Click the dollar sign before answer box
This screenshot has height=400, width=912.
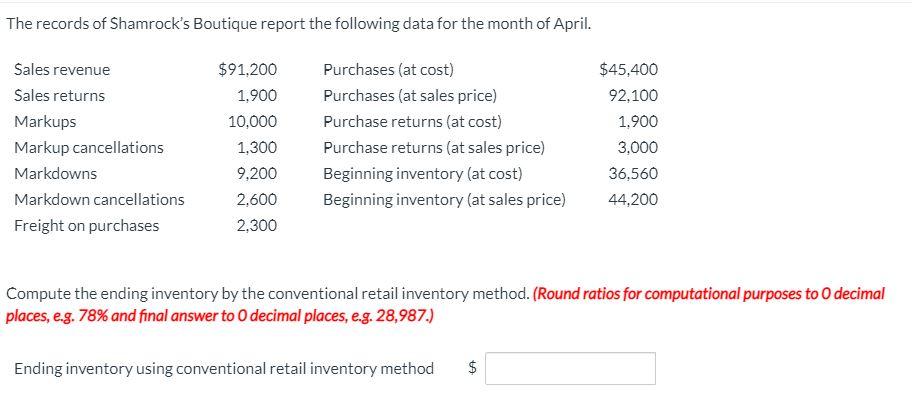[x=473, y=368]
